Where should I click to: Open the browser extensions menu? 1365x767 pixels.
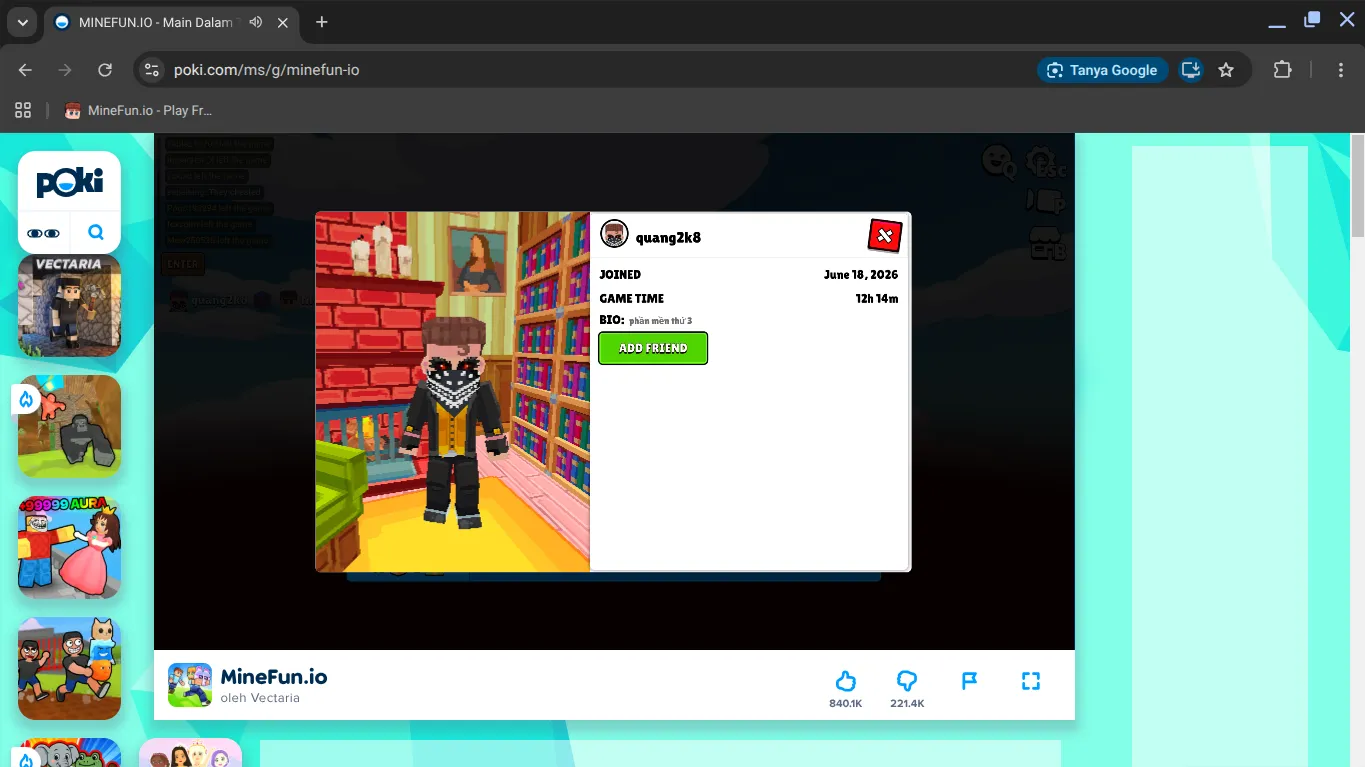[x=1283, y=70]
